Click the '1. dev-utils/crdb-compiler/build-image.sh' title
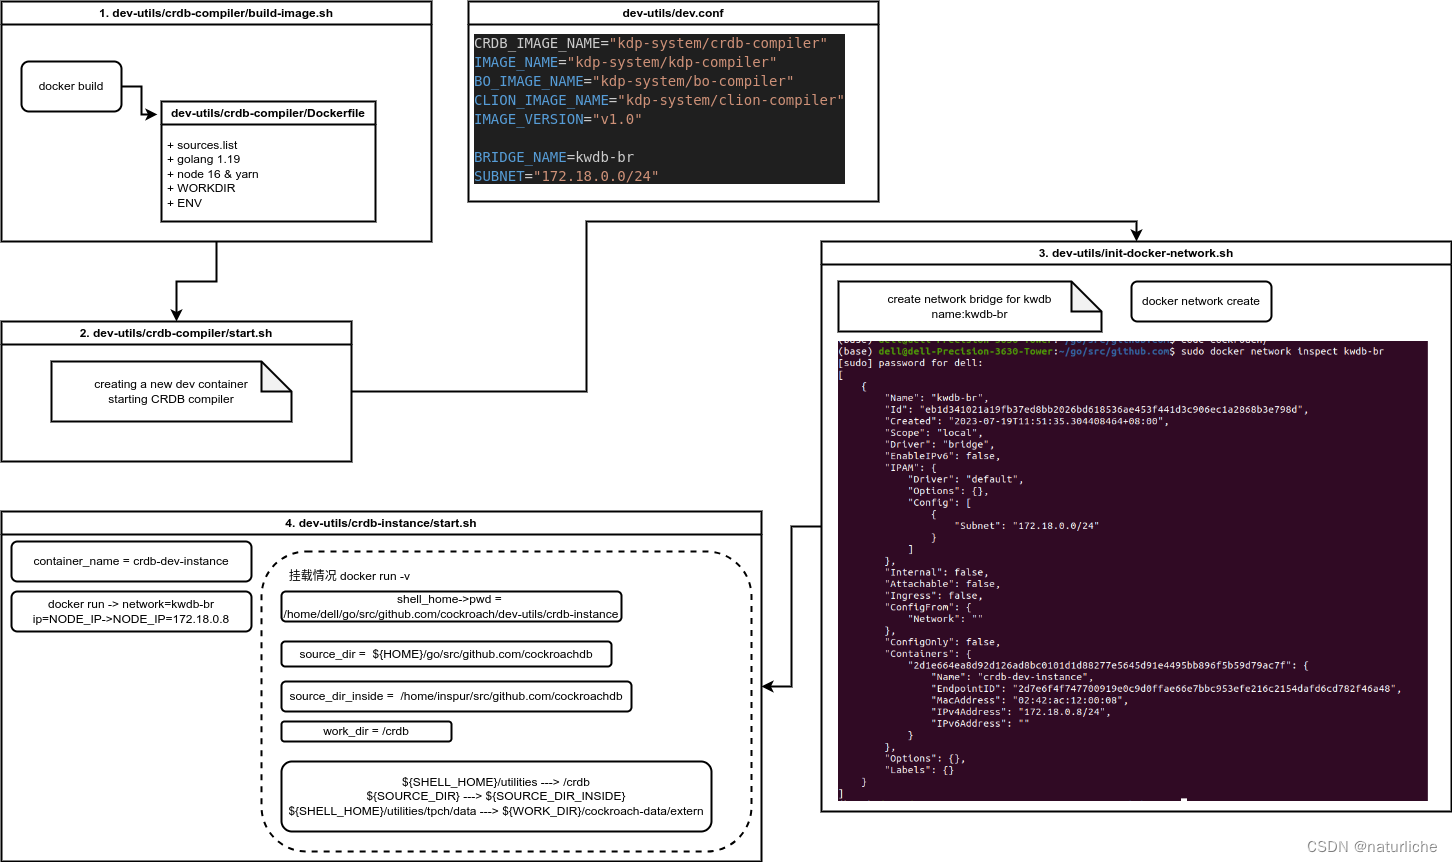This screenshot has height=862, width=1452. pyautogui.click(x=216, y=13)
